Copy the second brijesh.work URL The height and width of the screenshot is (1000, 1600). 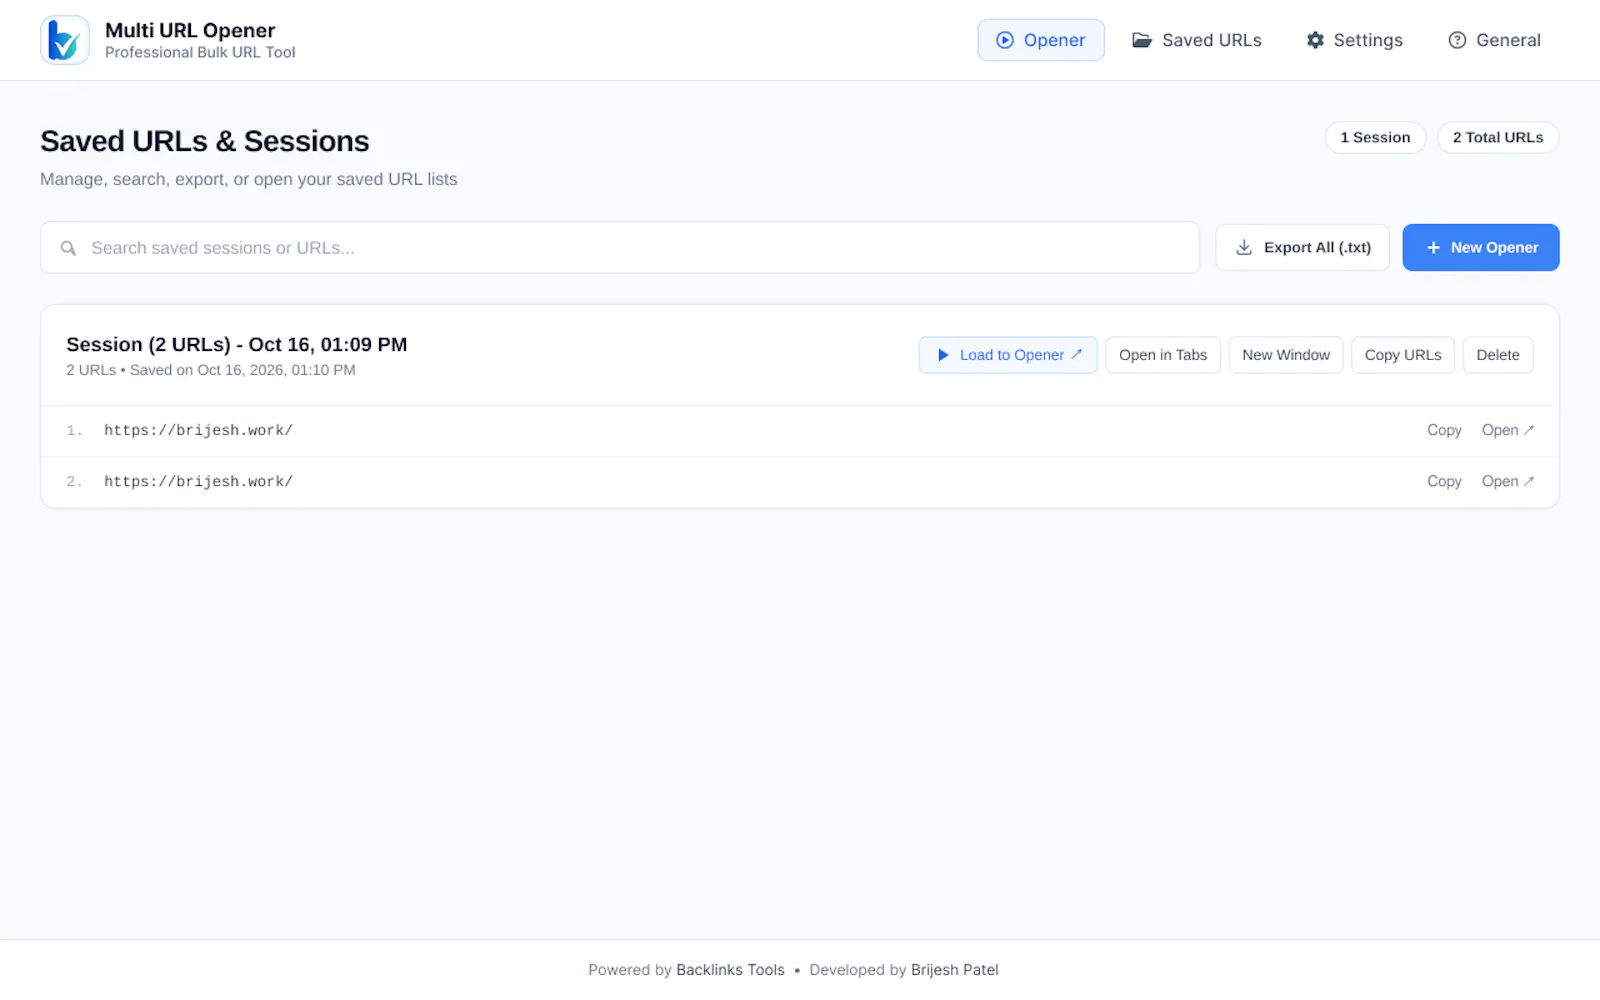coord(1444,481)
